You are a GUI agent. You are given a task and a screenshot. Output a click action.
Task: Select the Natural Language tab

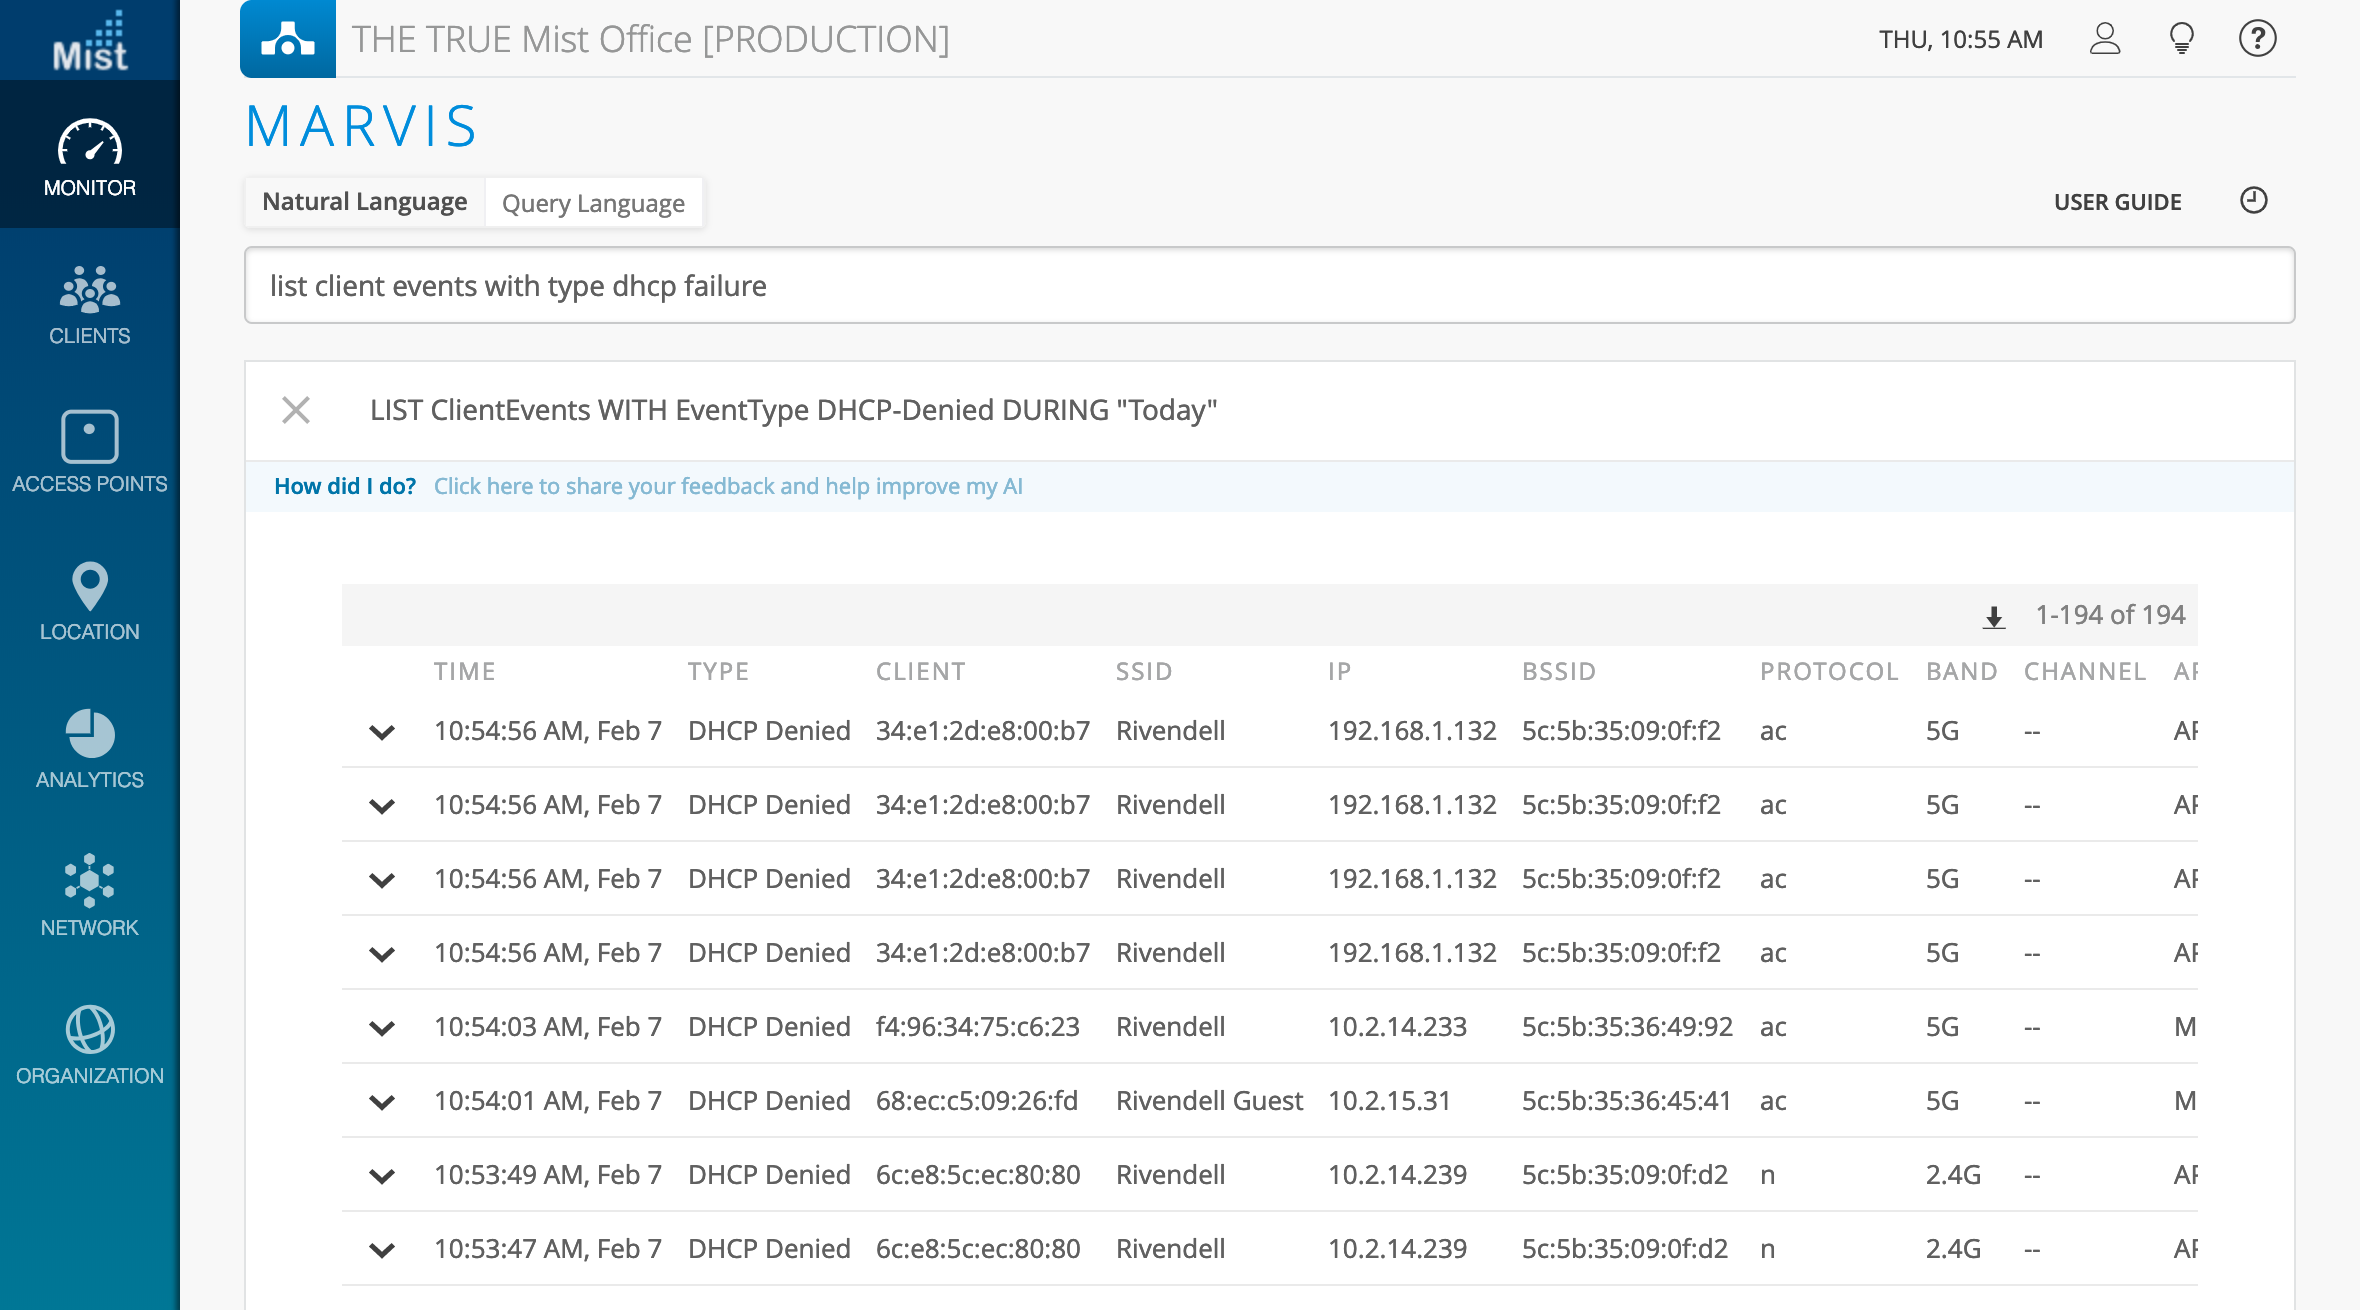pos(365,202)
